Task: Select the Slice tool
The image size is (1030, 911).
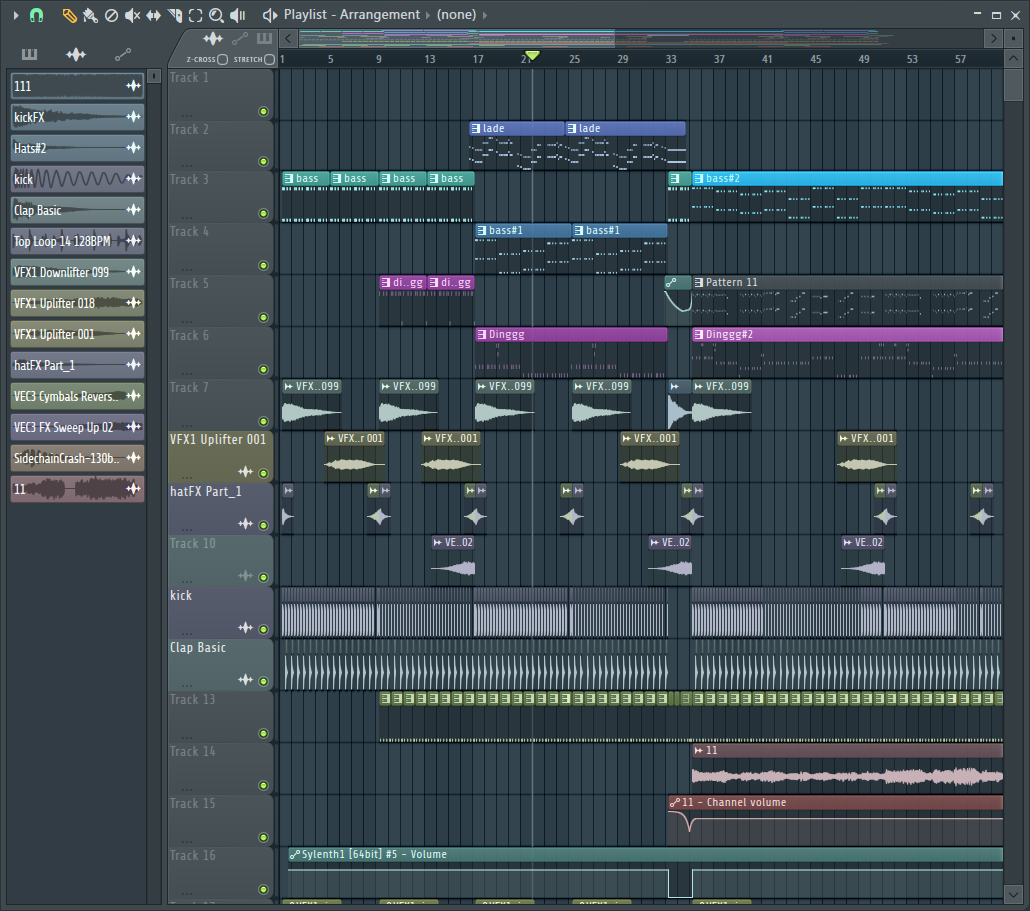Action: click(x=174, y=15)
